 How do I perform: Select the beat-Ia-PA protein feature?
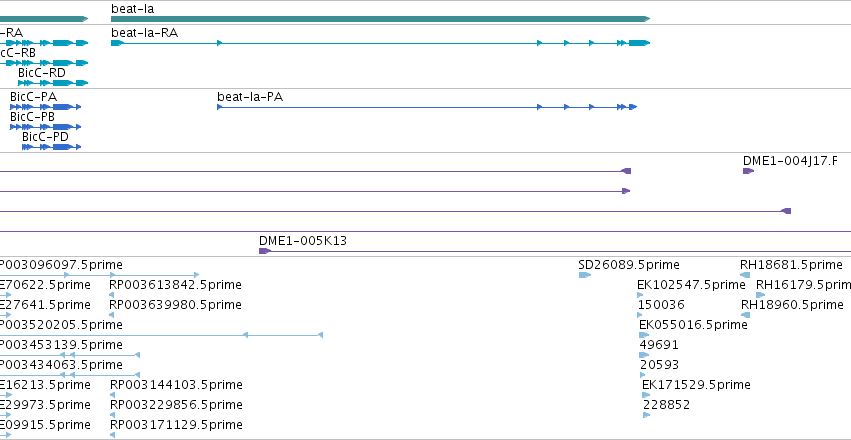pos(427,107)
